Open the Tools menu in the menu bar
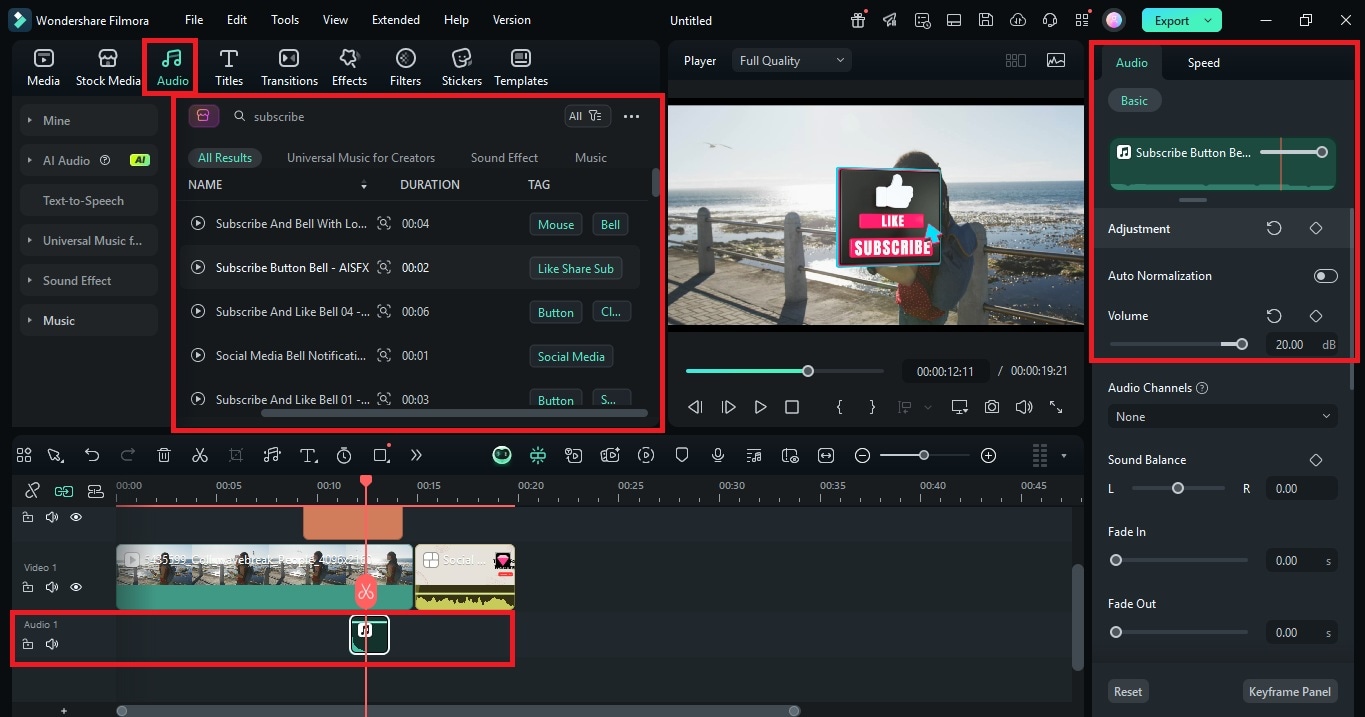 284,19
